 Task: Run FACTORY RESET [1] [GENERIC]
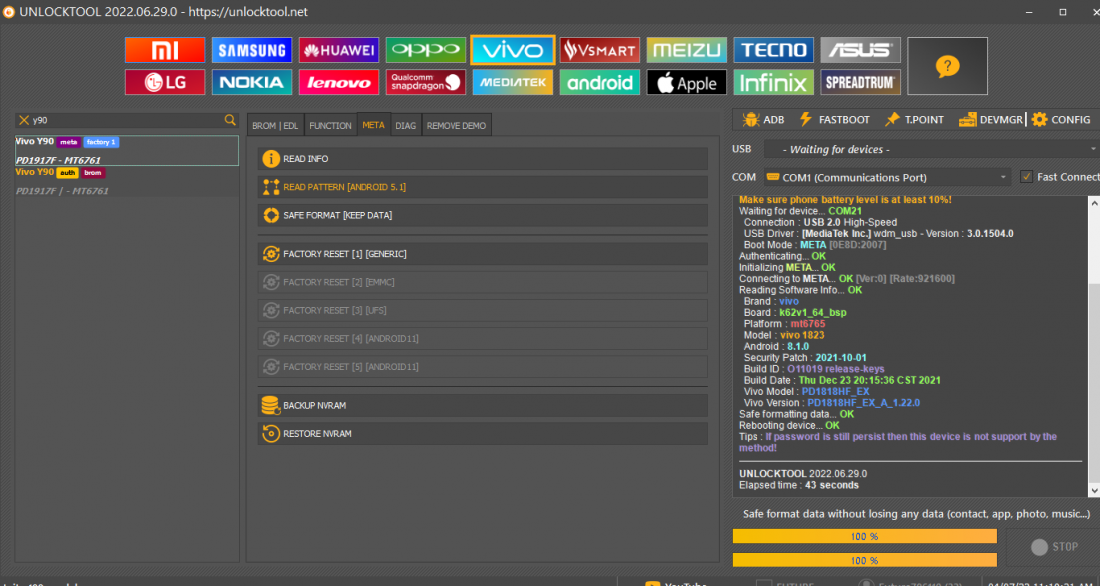[483, 253]
